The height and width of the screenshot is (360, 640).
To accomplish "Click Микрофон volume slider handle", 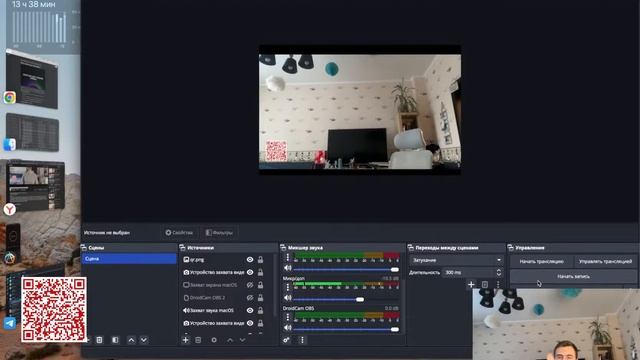I will click(x=360, y=300).
